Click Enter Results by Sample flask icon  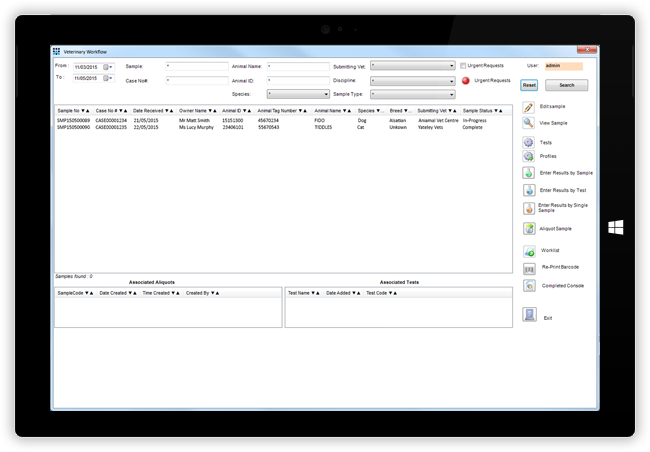pos(529,173)
